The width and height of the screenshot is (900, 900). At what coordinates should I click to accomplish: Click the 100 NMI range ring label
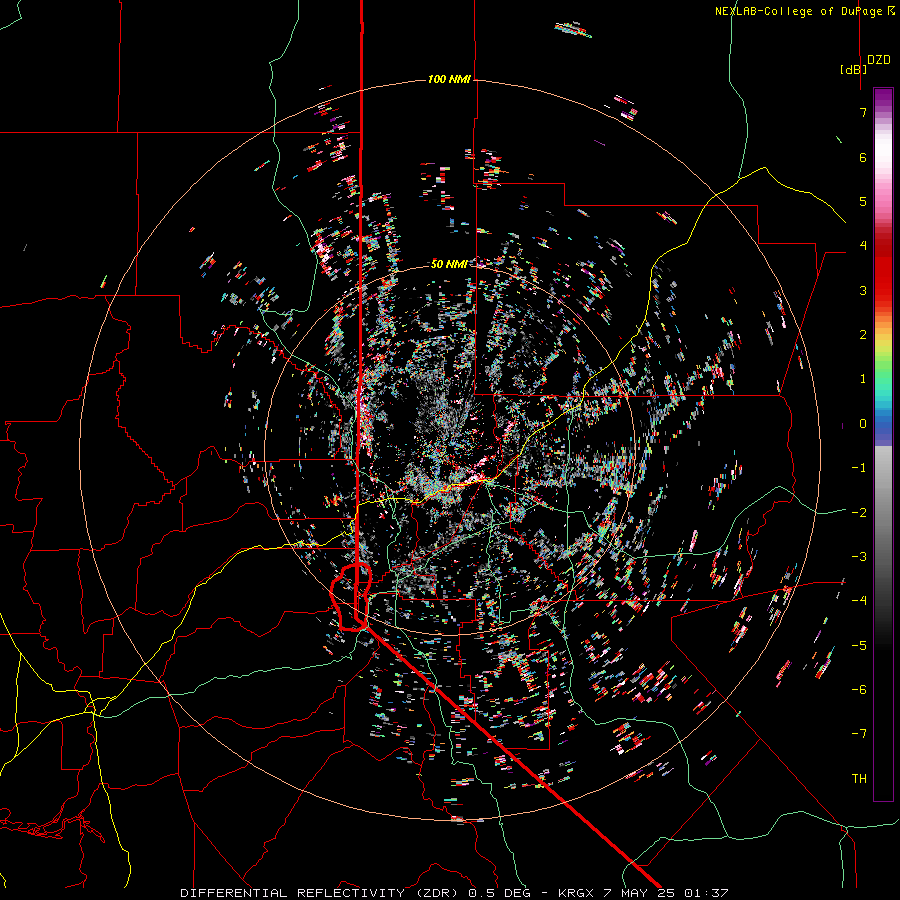449,79
